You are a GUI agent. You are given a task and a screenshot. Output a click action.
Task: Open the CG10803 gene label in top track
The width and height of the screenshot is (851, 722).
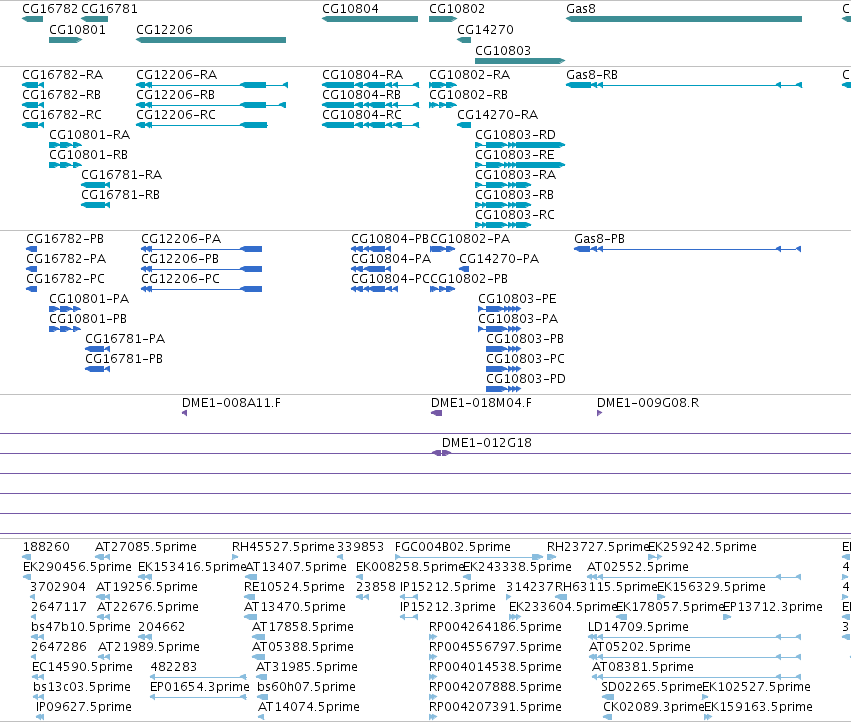(503, 50)
